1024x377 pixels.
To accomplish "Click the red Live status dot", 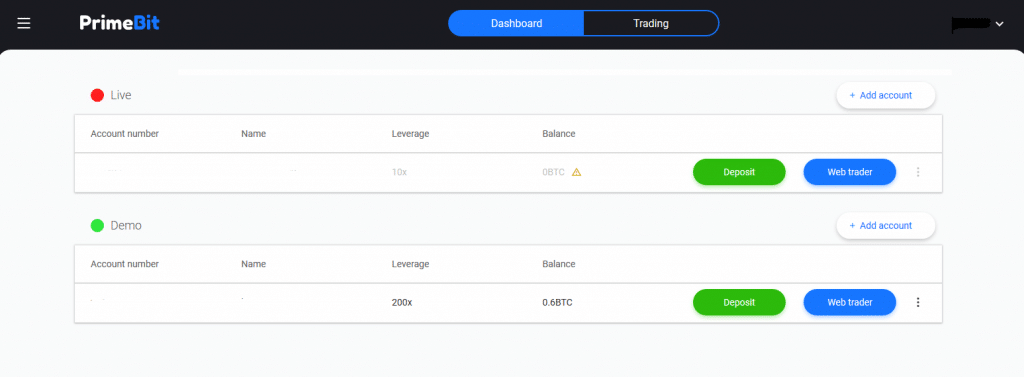I will pyautogui.click(x=97, y=95).
